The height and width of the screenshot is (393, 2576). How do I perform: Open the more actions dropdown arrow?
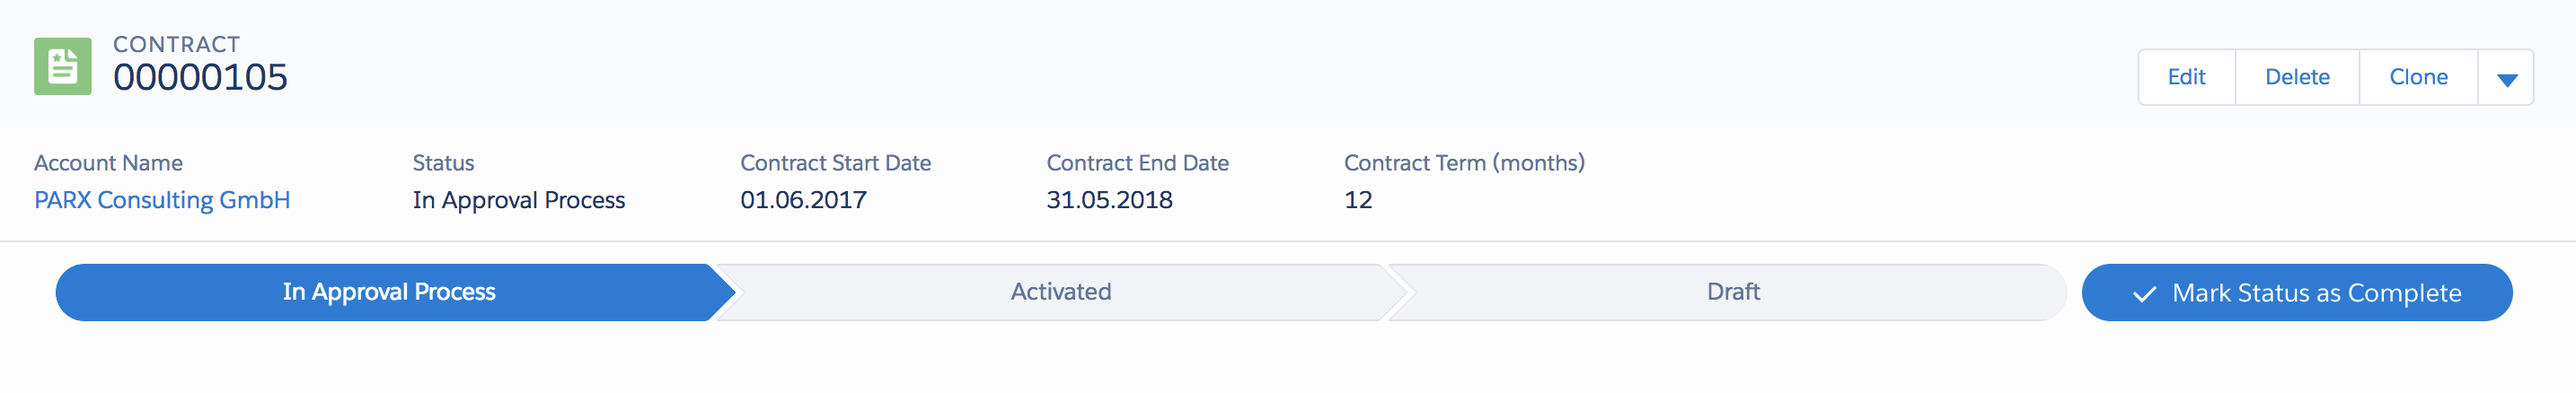click(x=2505, y=78)
